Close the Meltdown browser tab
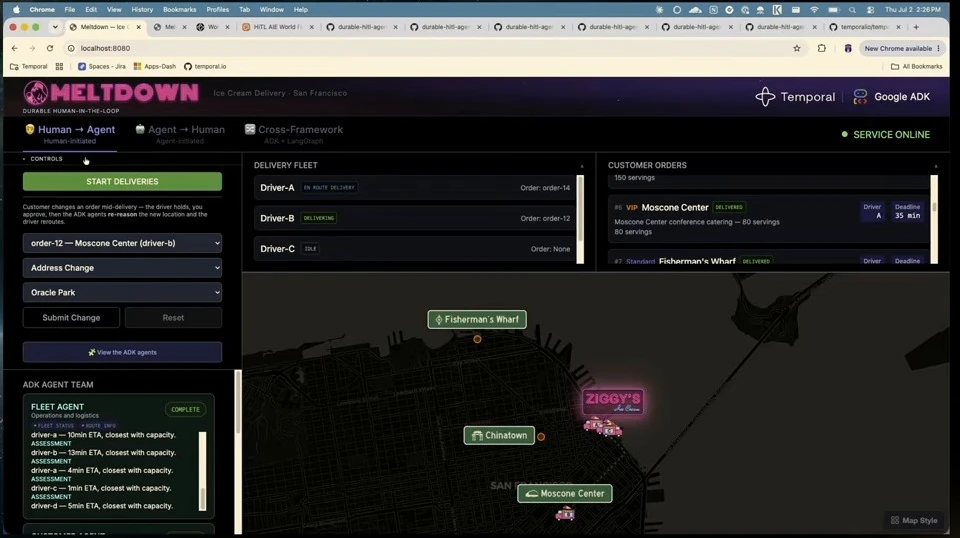Image resolution: width=960 pixels, height=538 pixels. point(138,27)
